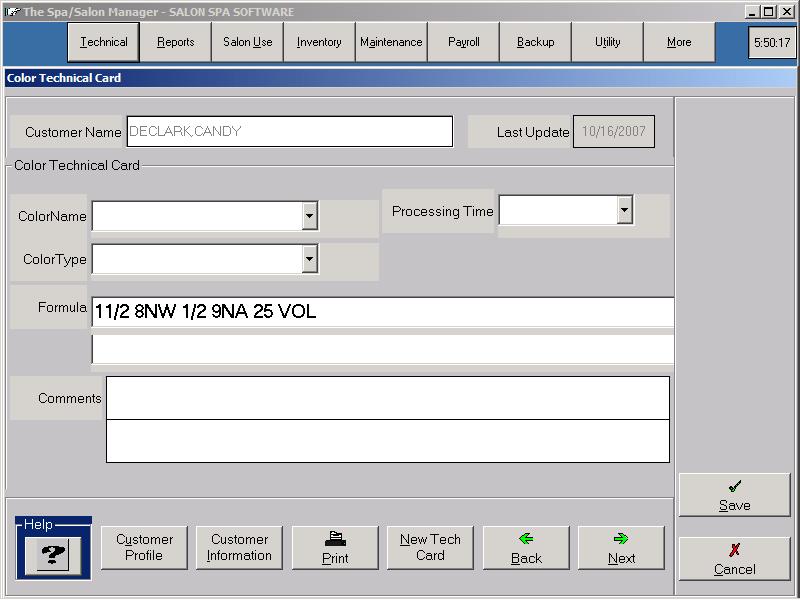Click the Backup menu button
The width and height of the screenshot is (800, 600).
pos(535,43)
